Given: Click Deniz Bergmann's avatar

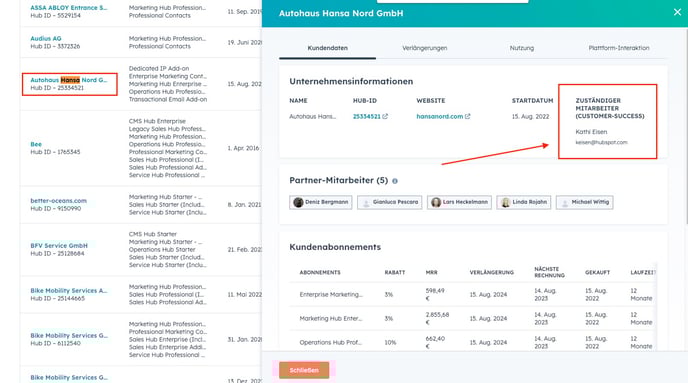Looking at the screenshot, I should pyautogui.click(x=298, y=202).
